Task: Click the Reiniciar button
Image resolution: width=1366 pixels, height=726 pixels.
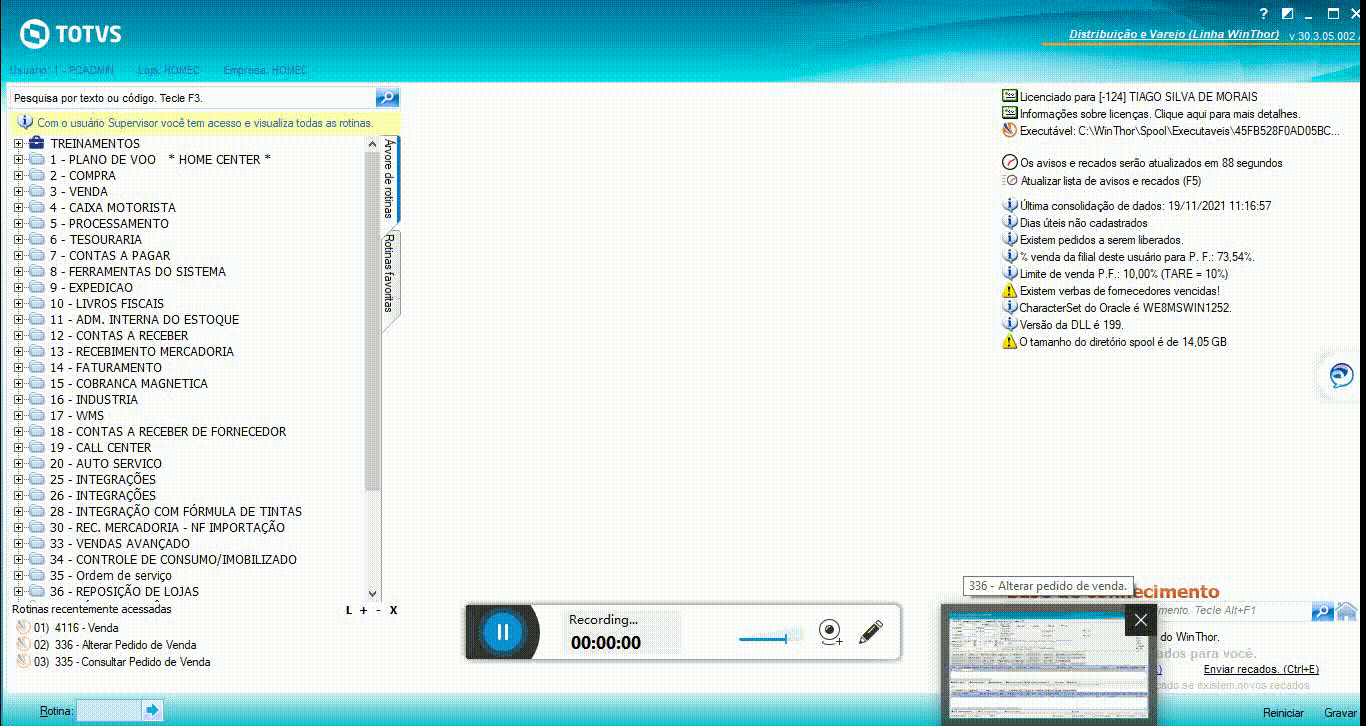Action: [1283, 713]
